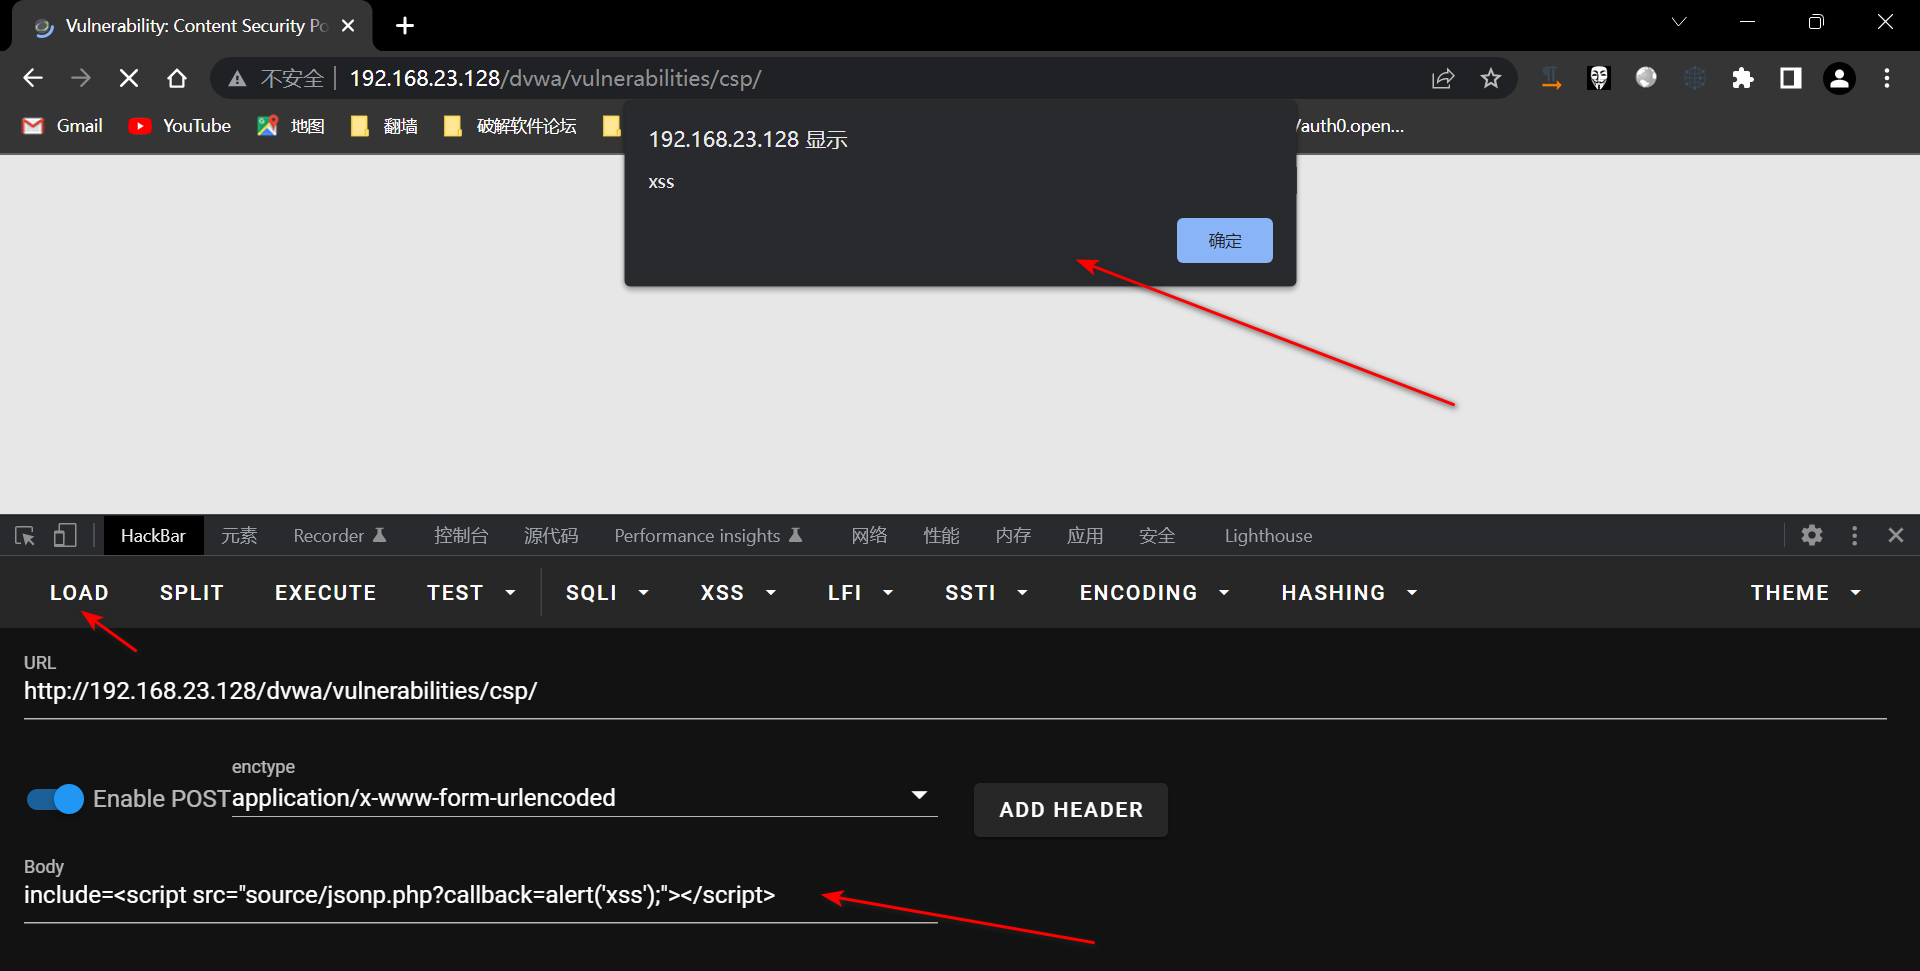Open the THEME dropdown
The height and width of the screenshot is (971, 1920).
pos(1805,593)
